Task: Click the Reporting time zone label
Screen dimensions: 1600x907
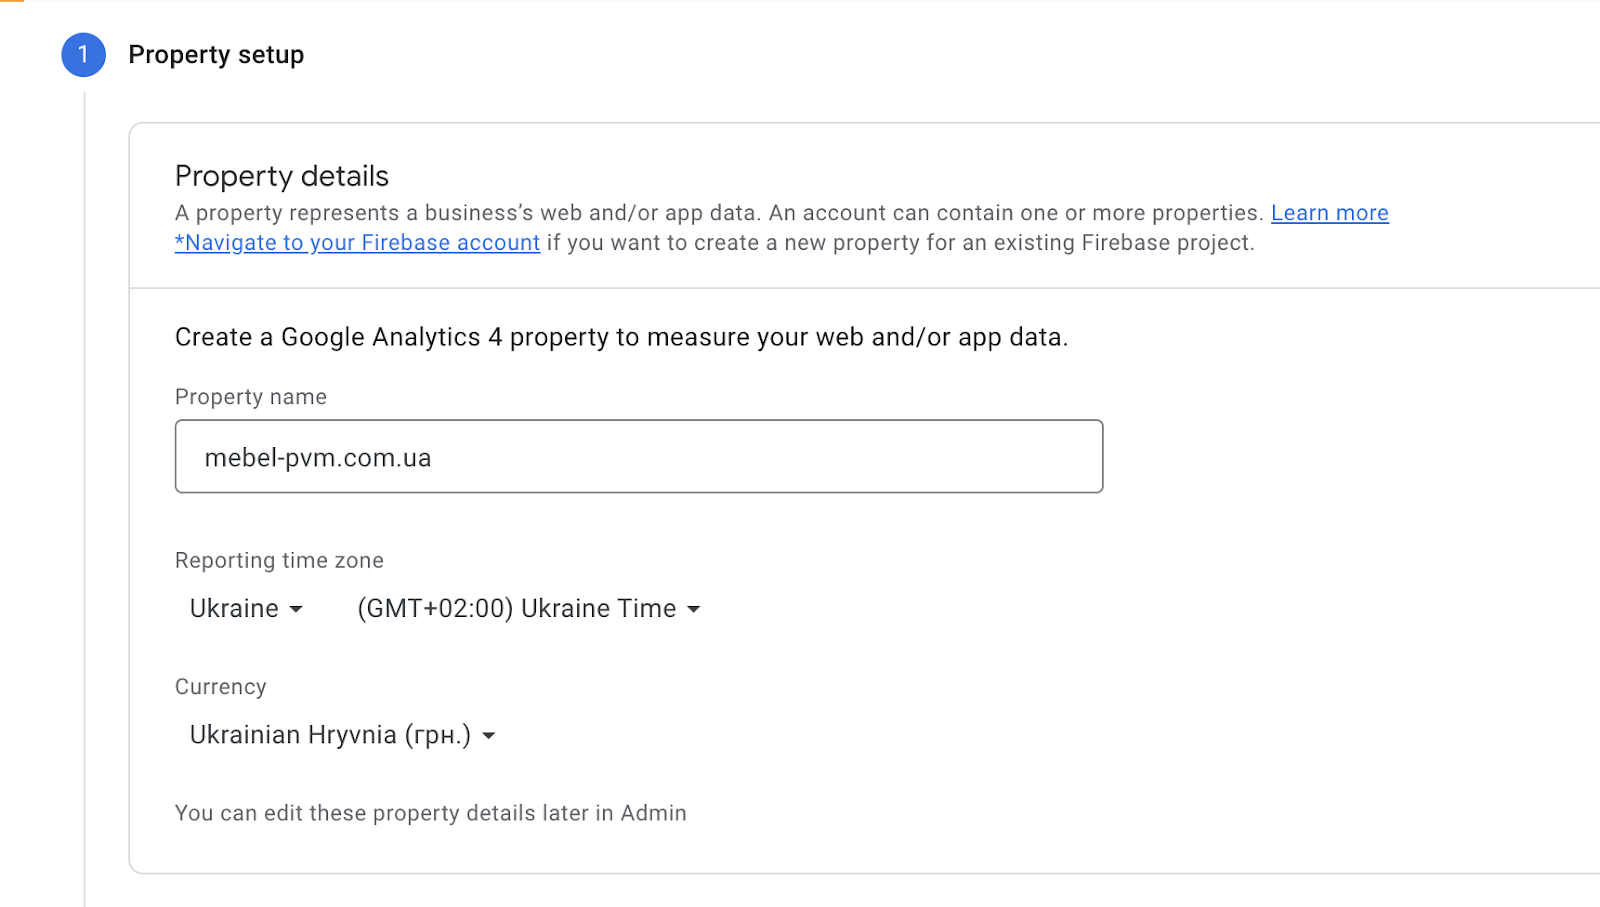Action: pyautogui.click(x=279, y=561)
